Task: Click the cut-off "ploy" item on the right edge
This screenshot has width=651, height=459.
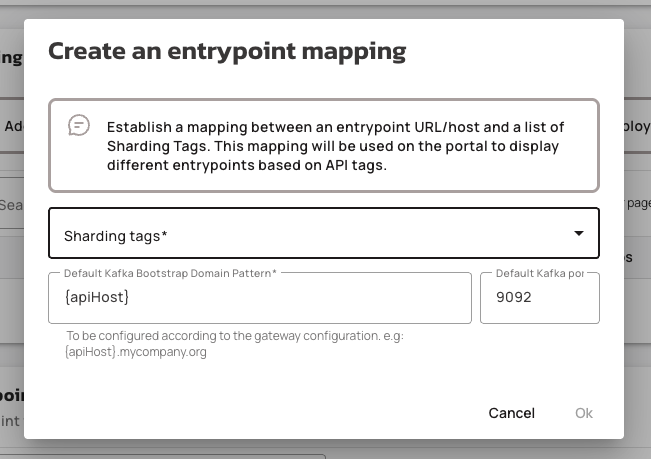Action: (637, 127)
